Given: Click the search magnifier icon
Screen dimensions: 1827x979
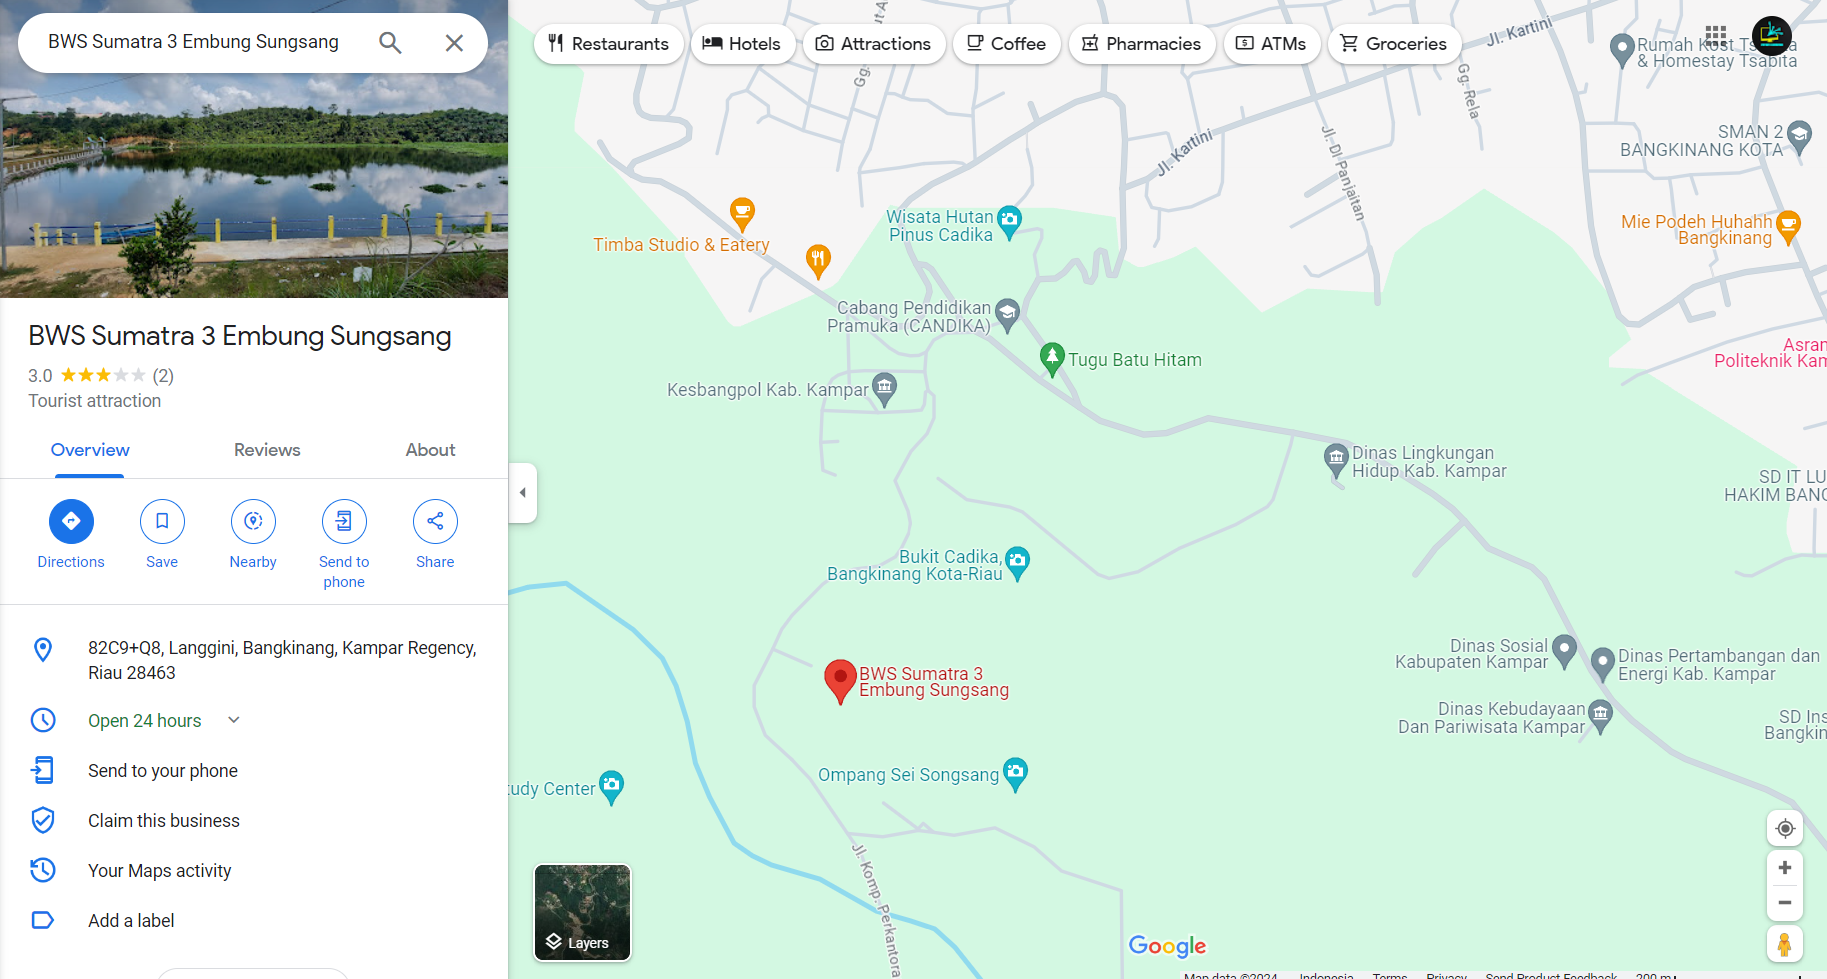Looking at the screenshot, I should click(390, 43).
